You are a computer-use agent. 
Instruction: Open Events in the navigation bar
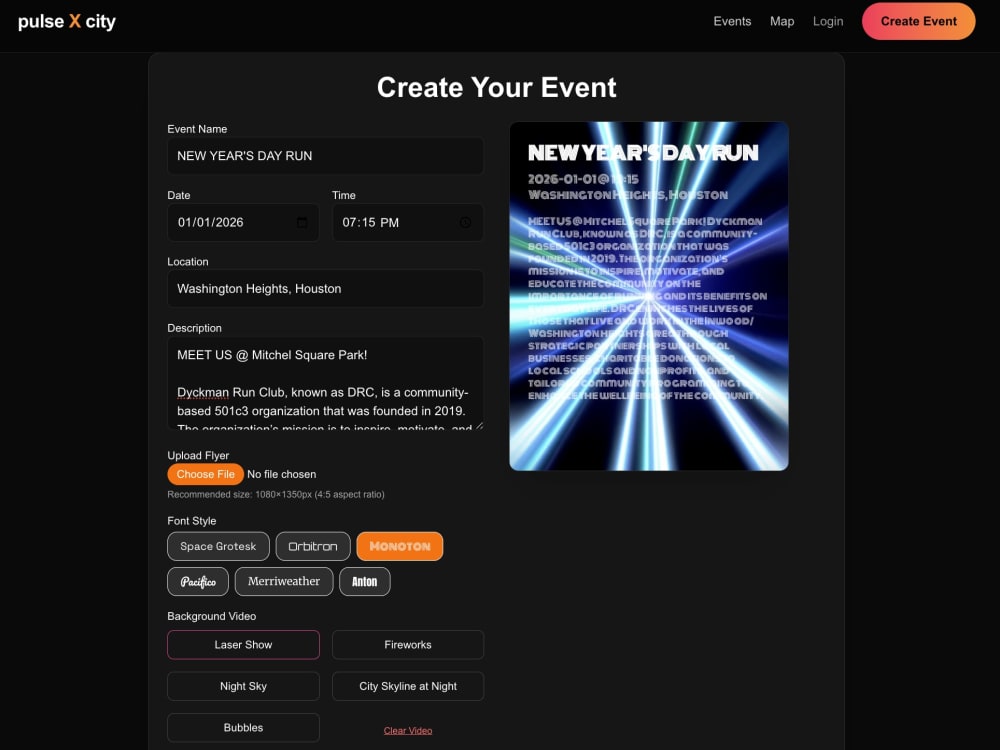tap(732, 21)
